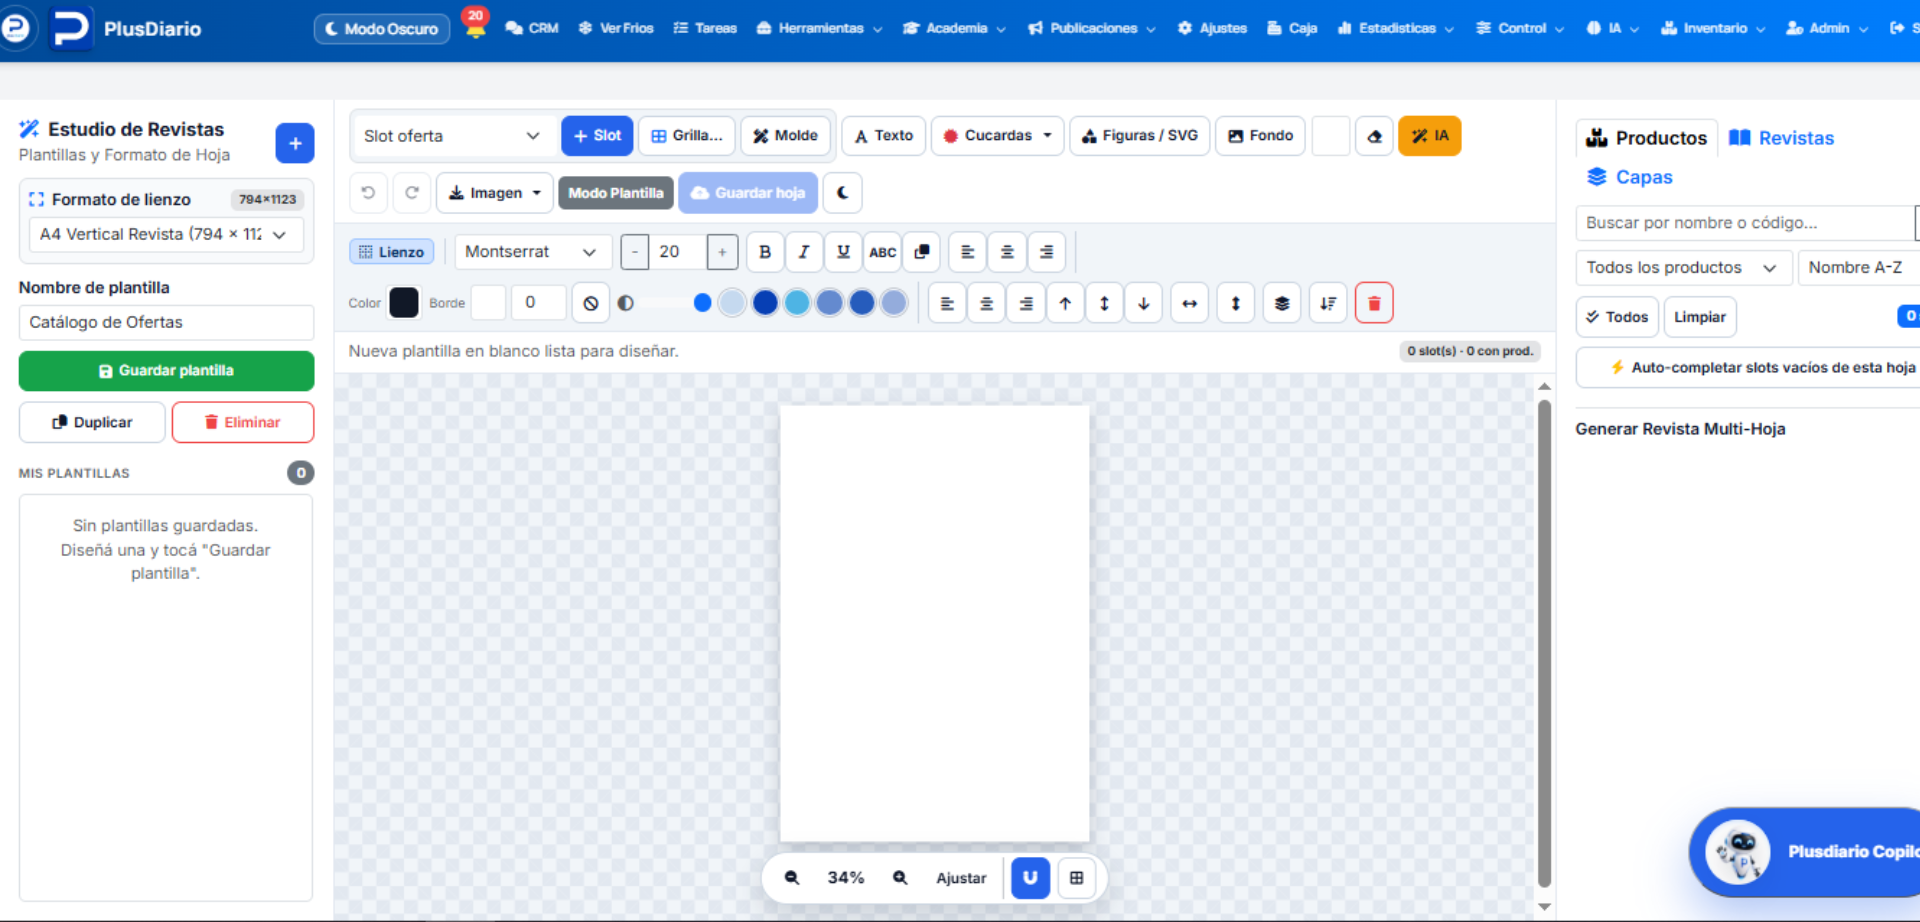1920x922 pixels.
Task: Click the layers stack icon in toolbar
Action: (x=1282, y=303)
